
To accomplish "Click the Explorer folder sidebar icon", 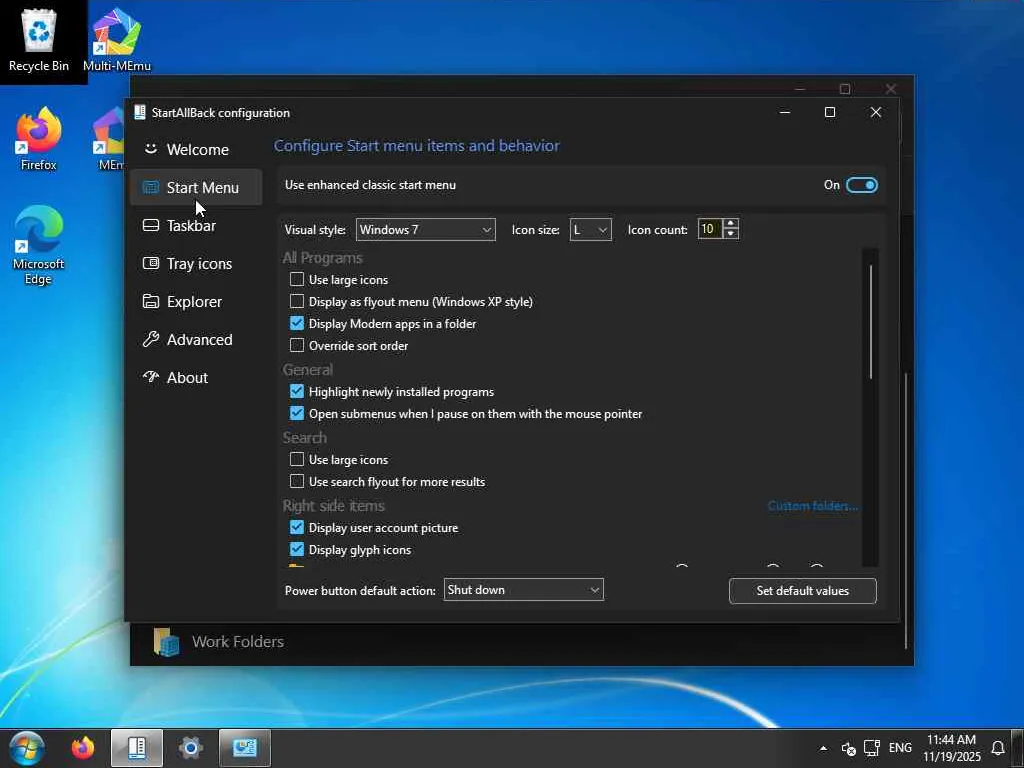I will [x=151, y=301].
